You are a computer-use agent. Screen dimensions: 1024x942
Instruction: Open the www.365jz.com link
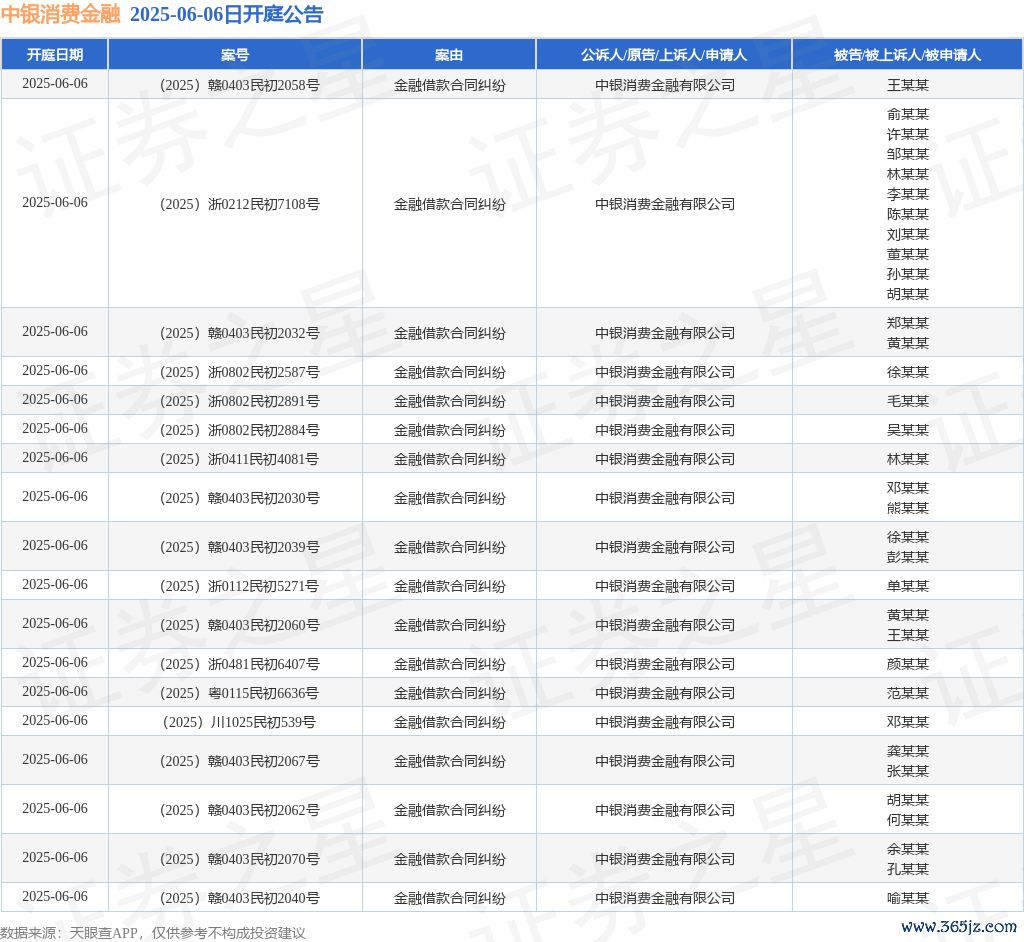coord(959,926)
